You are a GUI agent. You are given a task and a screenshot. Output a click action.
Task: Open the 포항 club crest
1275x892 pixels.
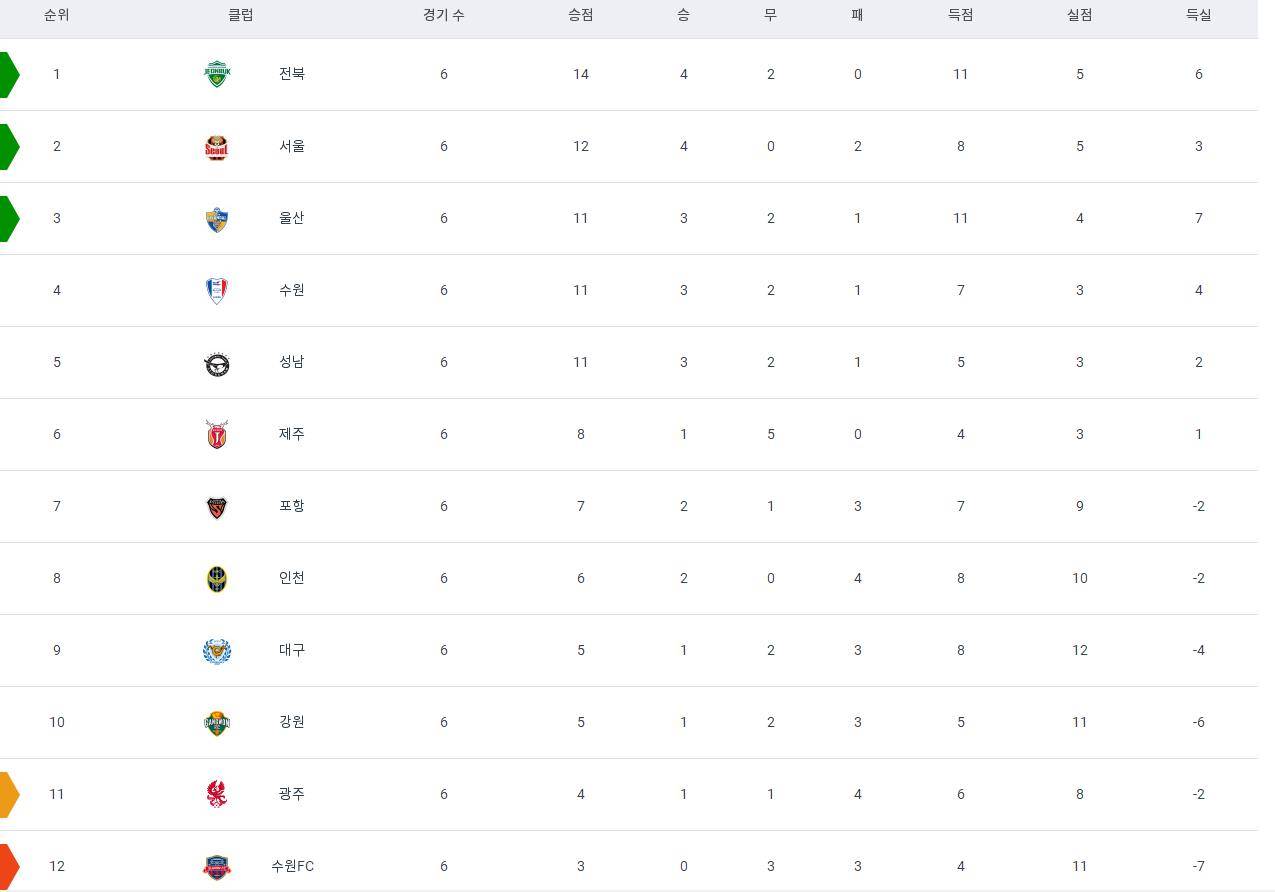pyautogui.click(x=216, y=506)
